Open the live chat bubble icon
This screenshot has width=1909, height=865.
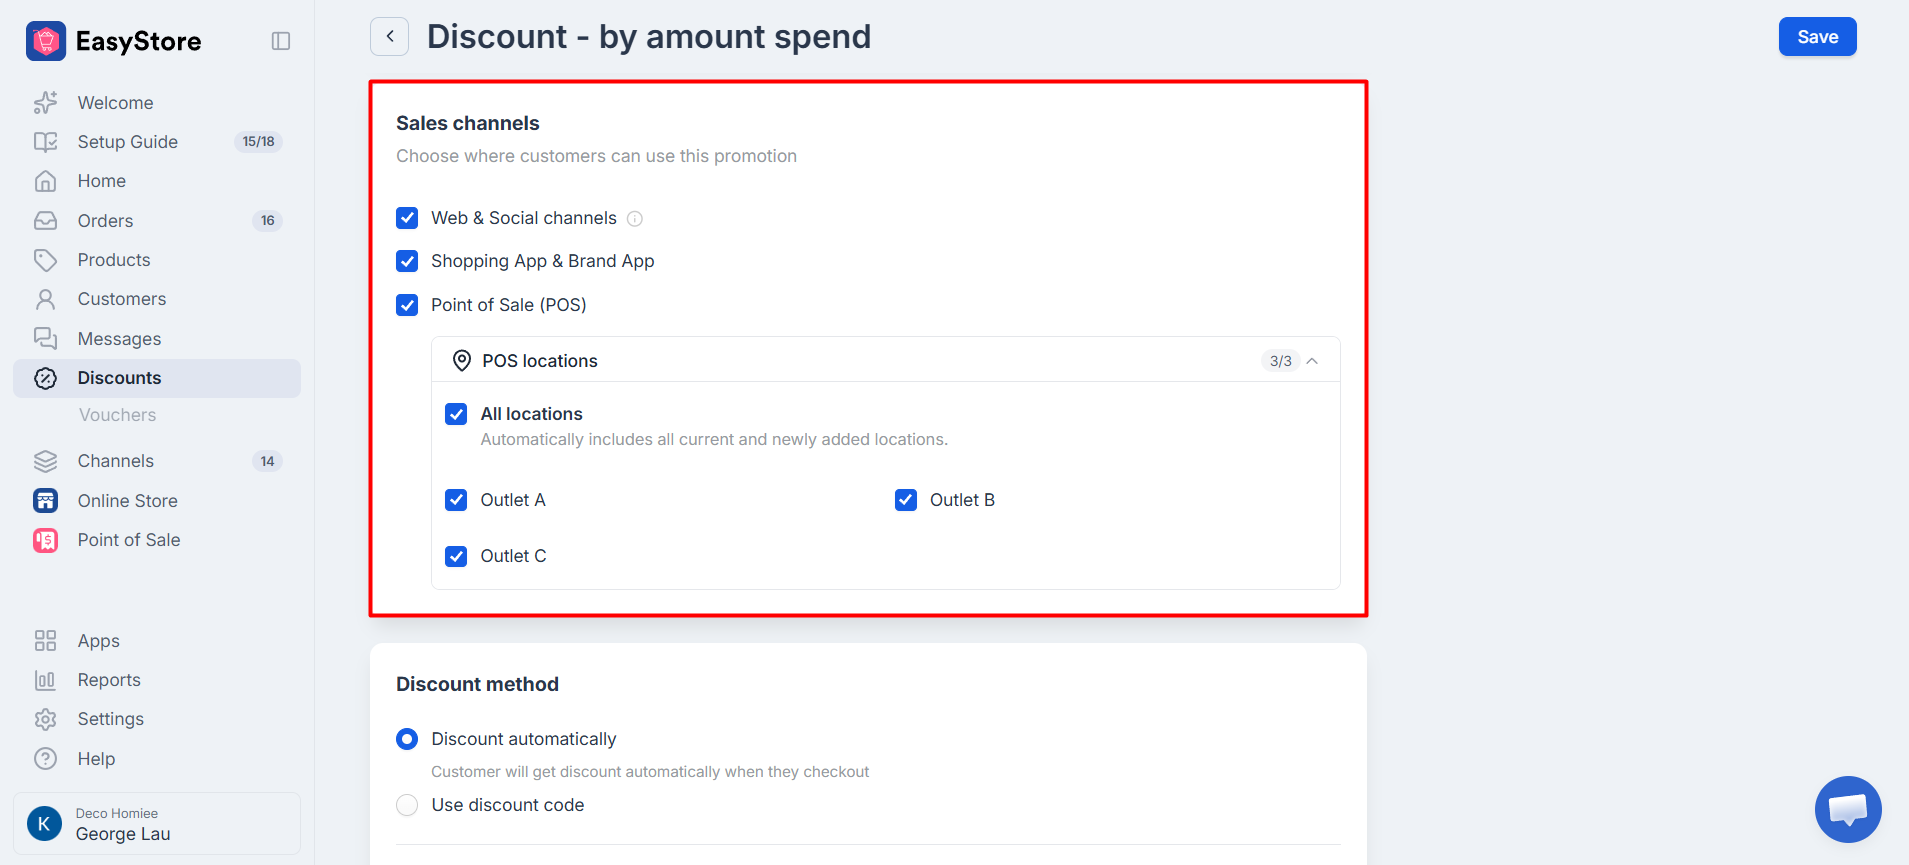[x=1848, y=809]
